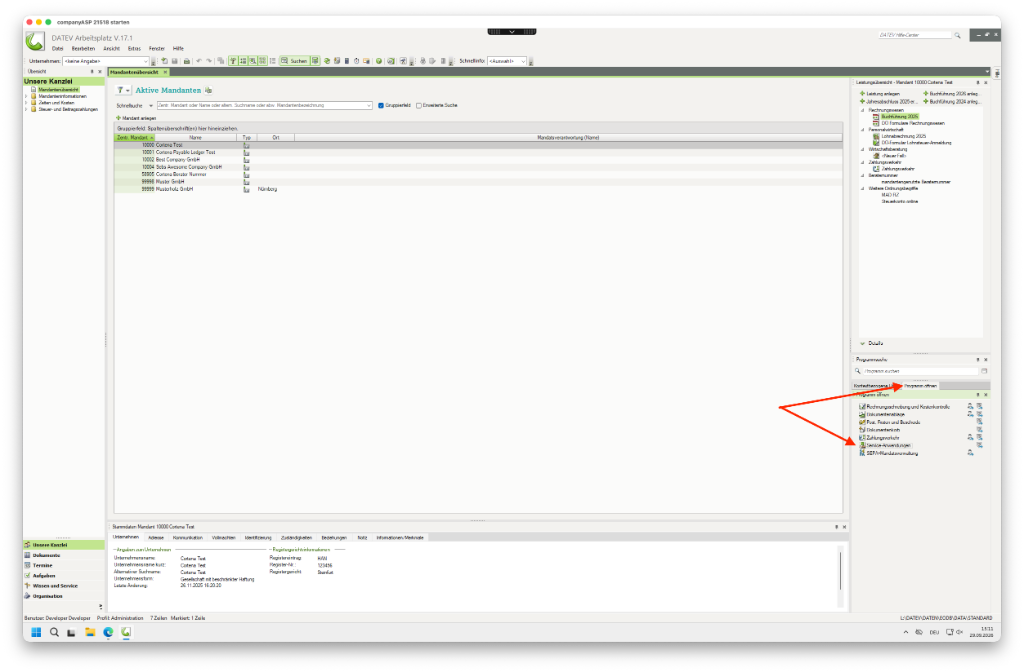This screenshot has height=672, width=1024.
Task: Click the export icon right of Aktive Mandanten
Action: [x=208, y=90]
